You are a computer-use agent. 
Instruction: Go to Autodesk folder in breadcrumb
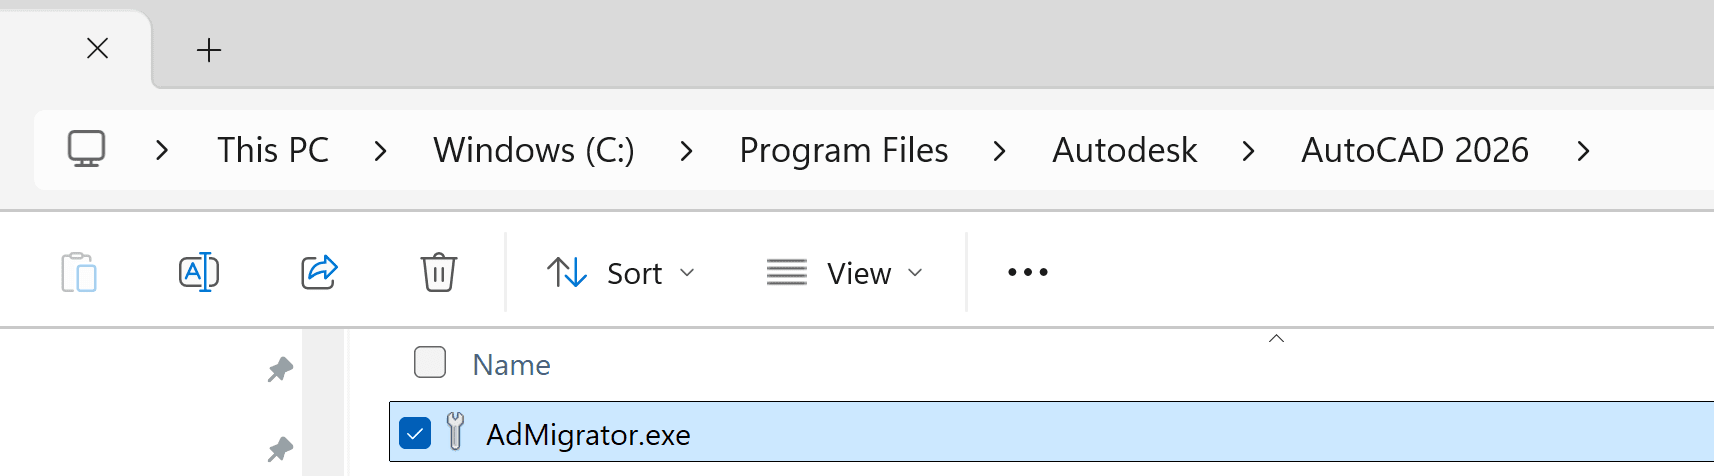pyautogui.click(x=1125, y=150)
